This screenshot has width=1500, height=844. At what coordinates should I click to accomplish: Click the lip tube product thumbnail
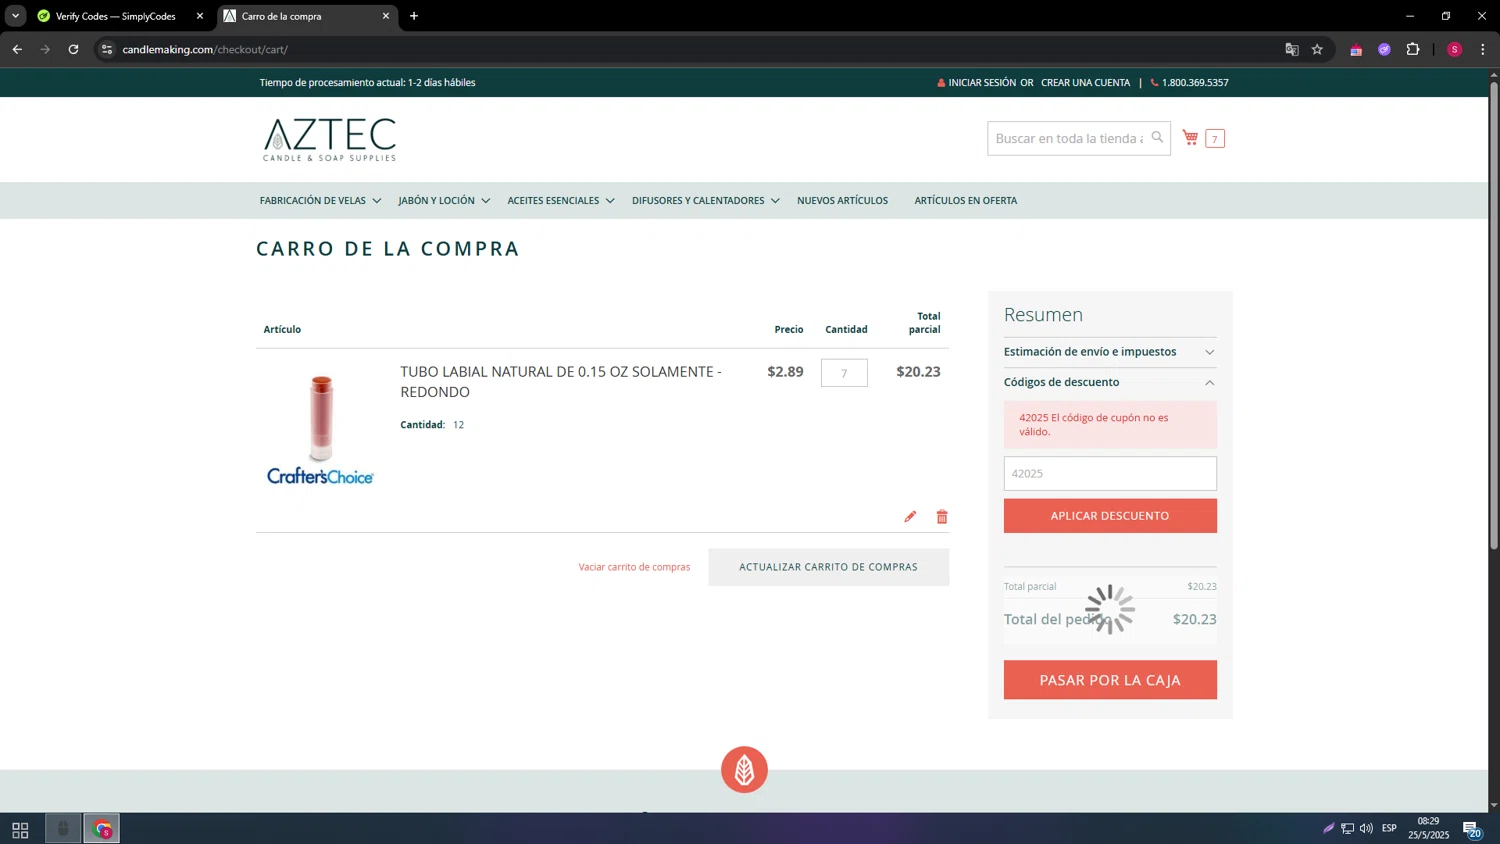point(320,430)
